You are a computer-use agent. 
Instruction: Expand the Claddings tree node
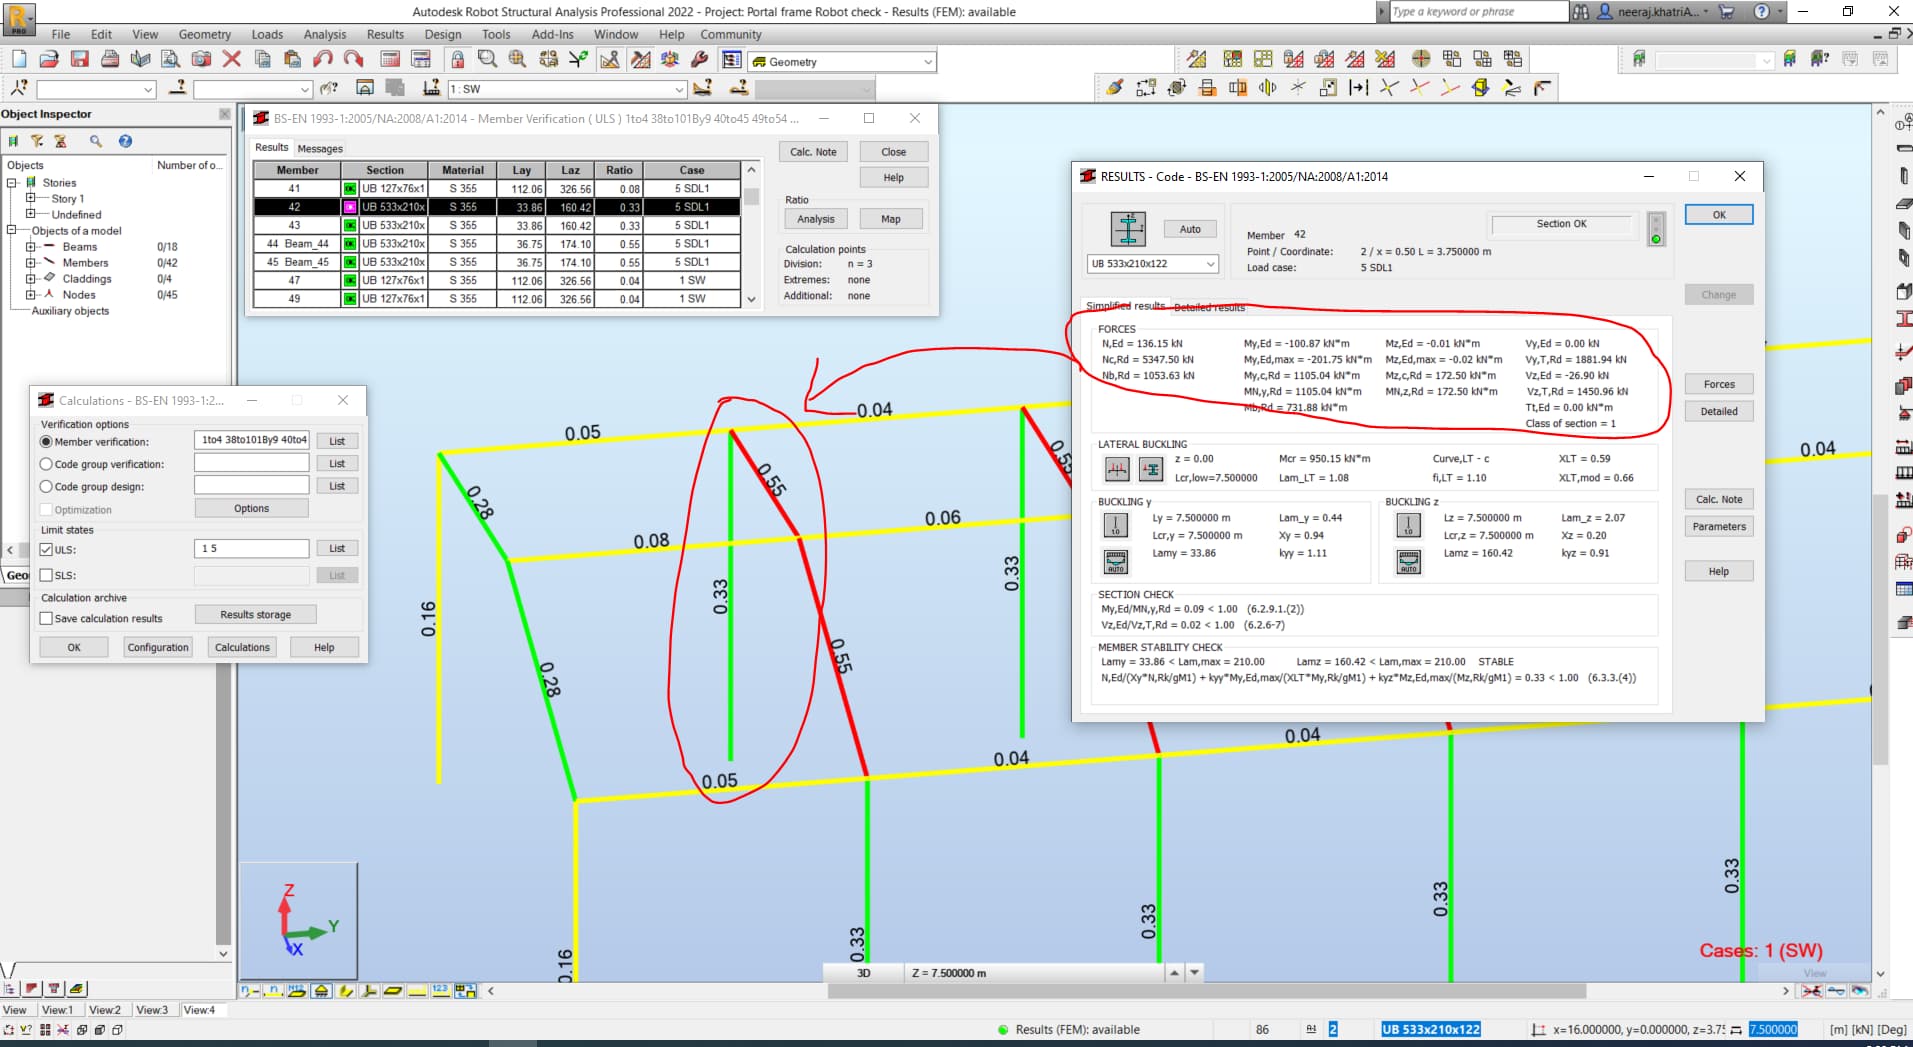[x=30, y=278]
